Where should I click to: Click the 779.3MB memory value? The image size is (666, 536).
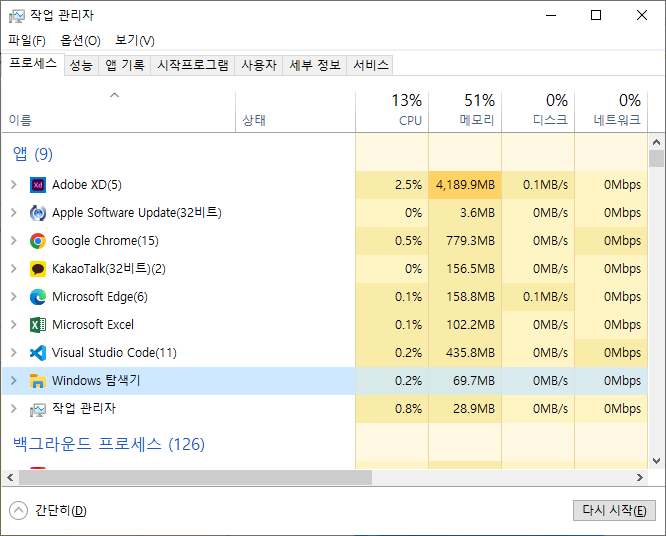470,241
